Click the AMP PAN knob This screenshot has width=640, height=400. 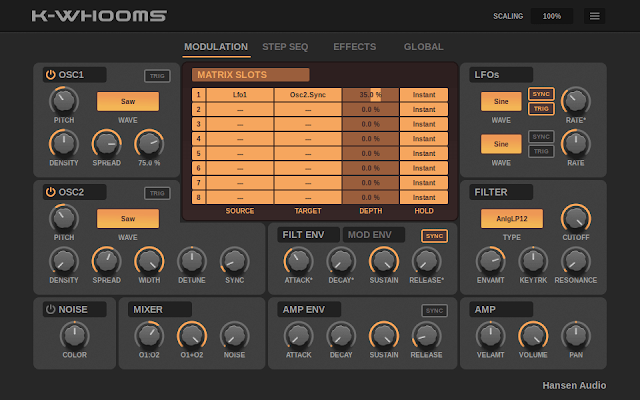[x=576, y=336]
